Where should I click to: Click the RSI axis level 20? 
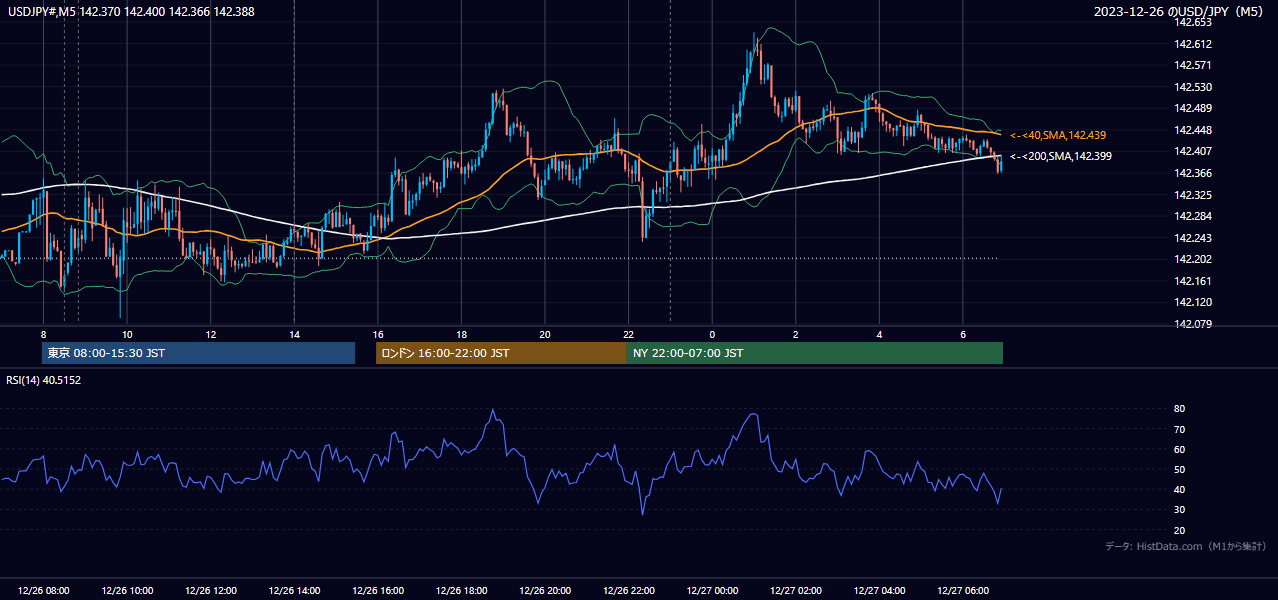[1179, 530]
